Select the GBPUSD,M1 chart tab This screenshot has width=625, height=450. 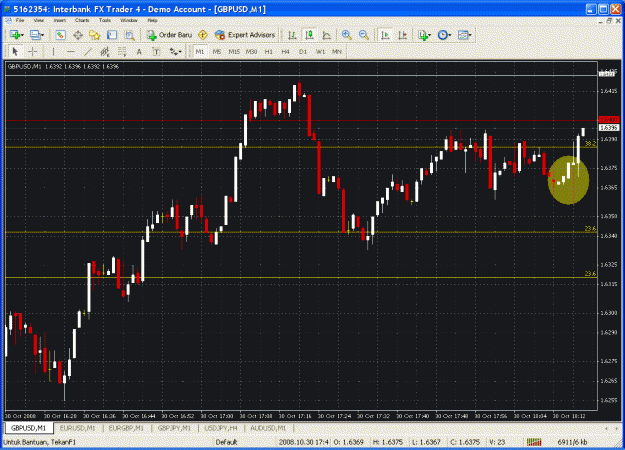click(x=28, y=428)
